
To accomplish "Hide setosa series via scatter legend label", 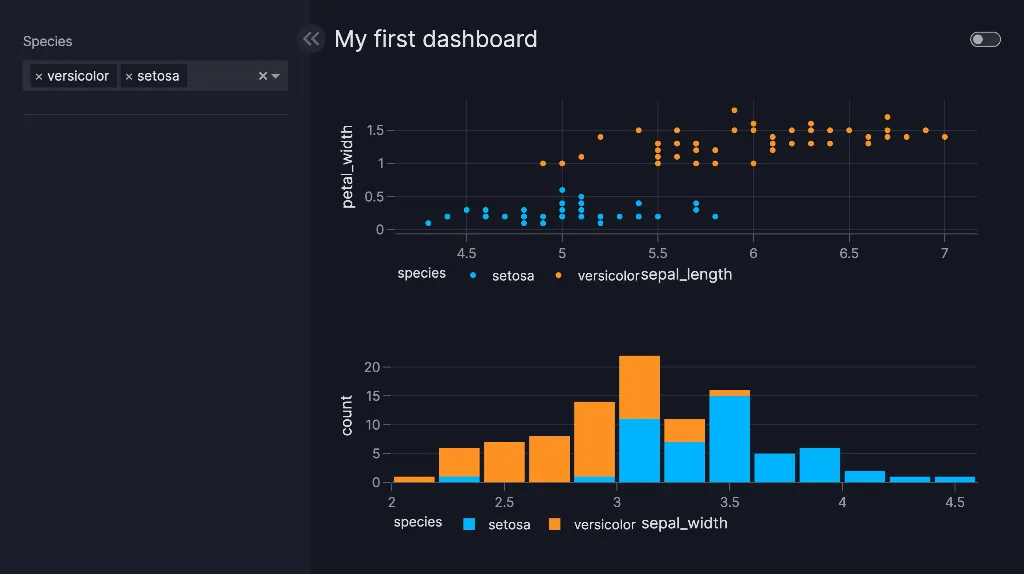I will point(513,276).
